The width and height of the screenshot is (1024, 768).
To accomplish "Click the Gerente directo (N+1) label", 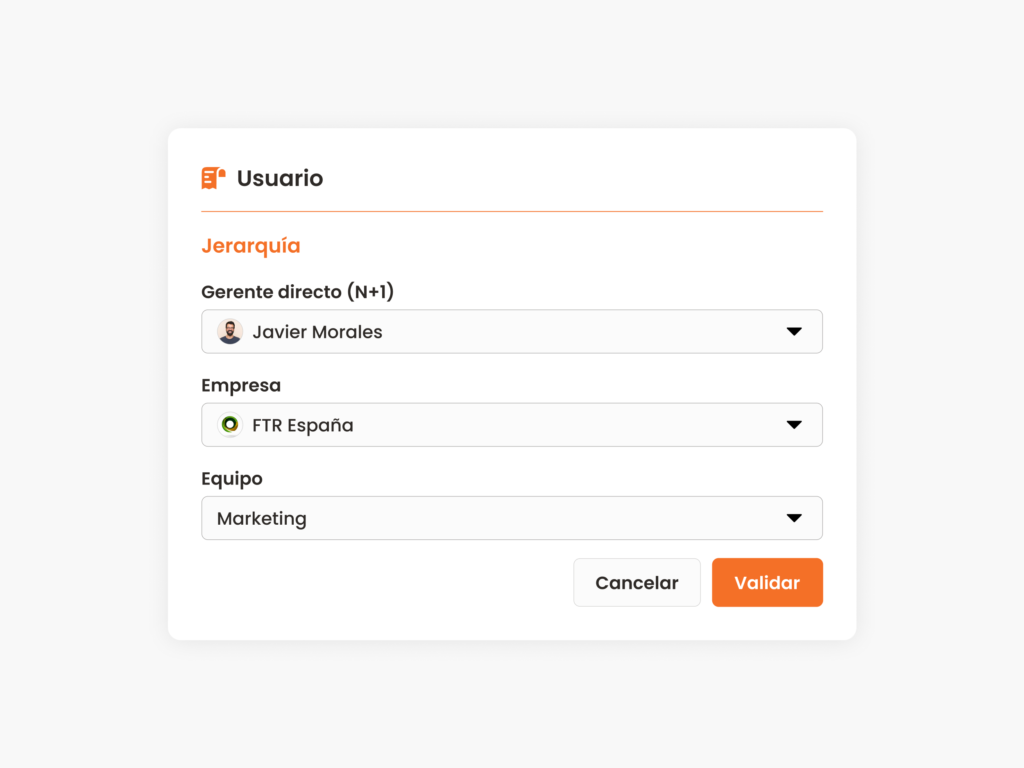I will tap(297, 291).
